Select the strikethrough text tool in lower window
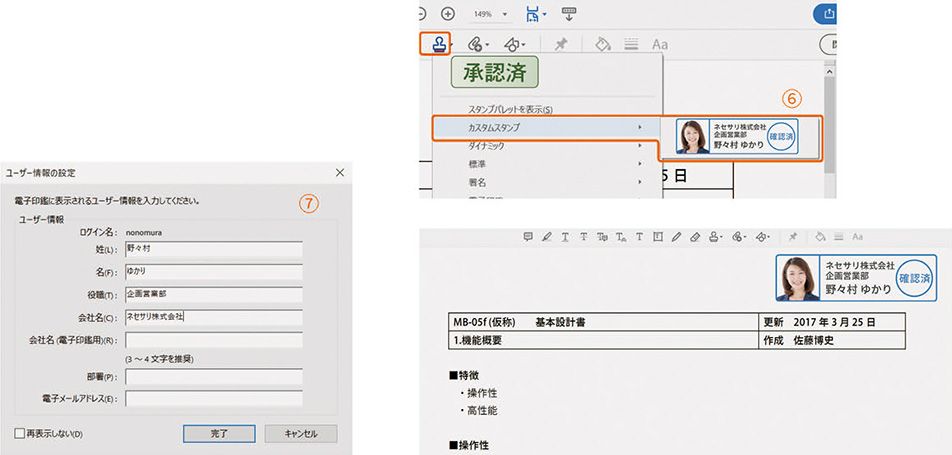 point(583,237)
